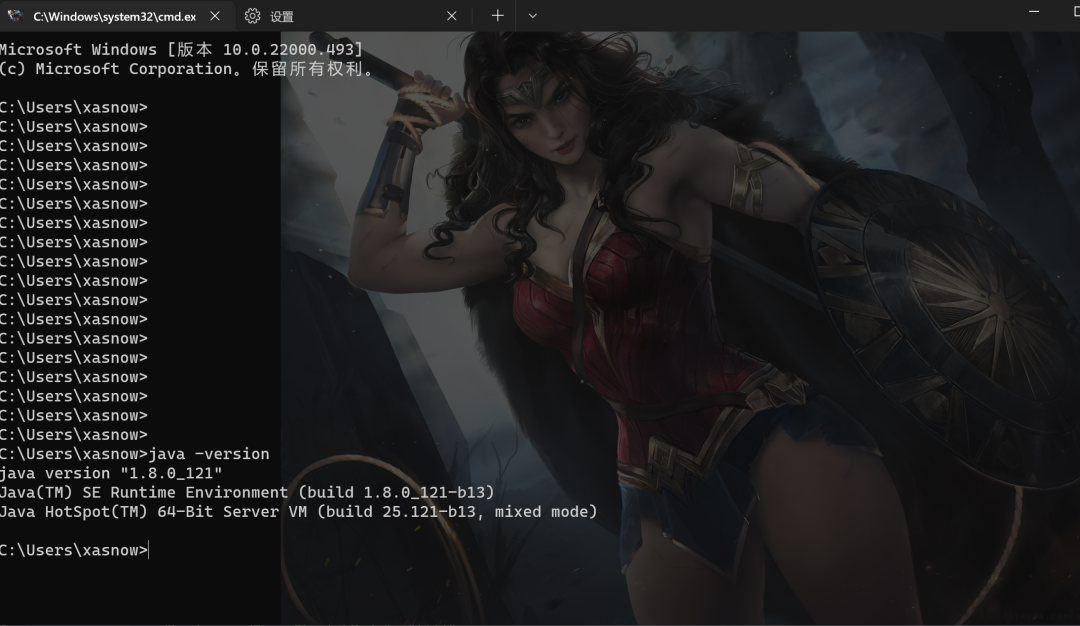1080x626 pixels.
Task: Switch to the cmd.exe tab
Action: (116, 16)
